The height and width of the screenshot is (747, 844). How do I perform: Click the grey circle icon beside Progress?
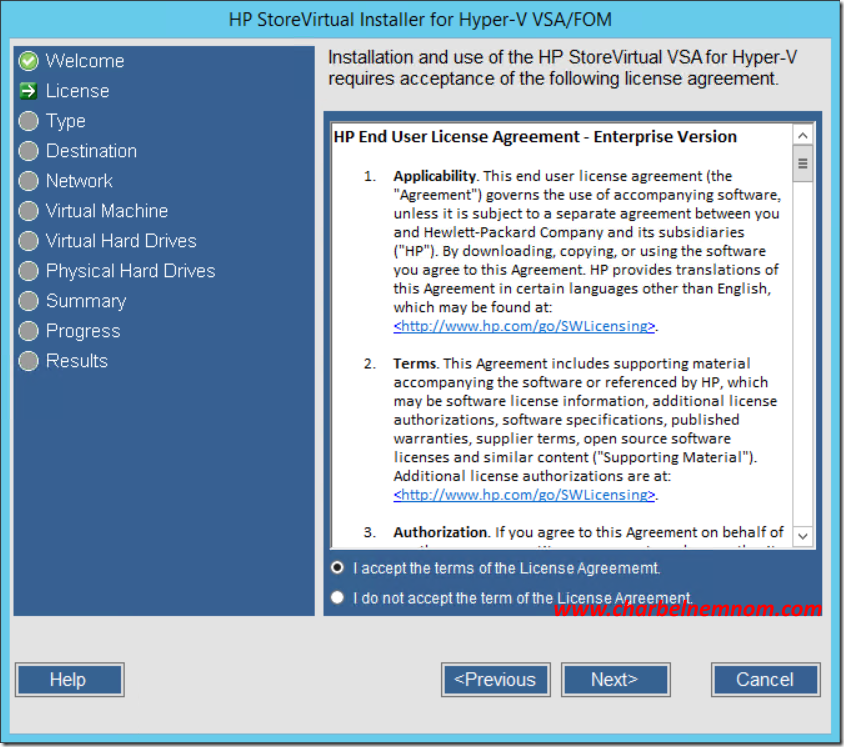coord(29,331)
